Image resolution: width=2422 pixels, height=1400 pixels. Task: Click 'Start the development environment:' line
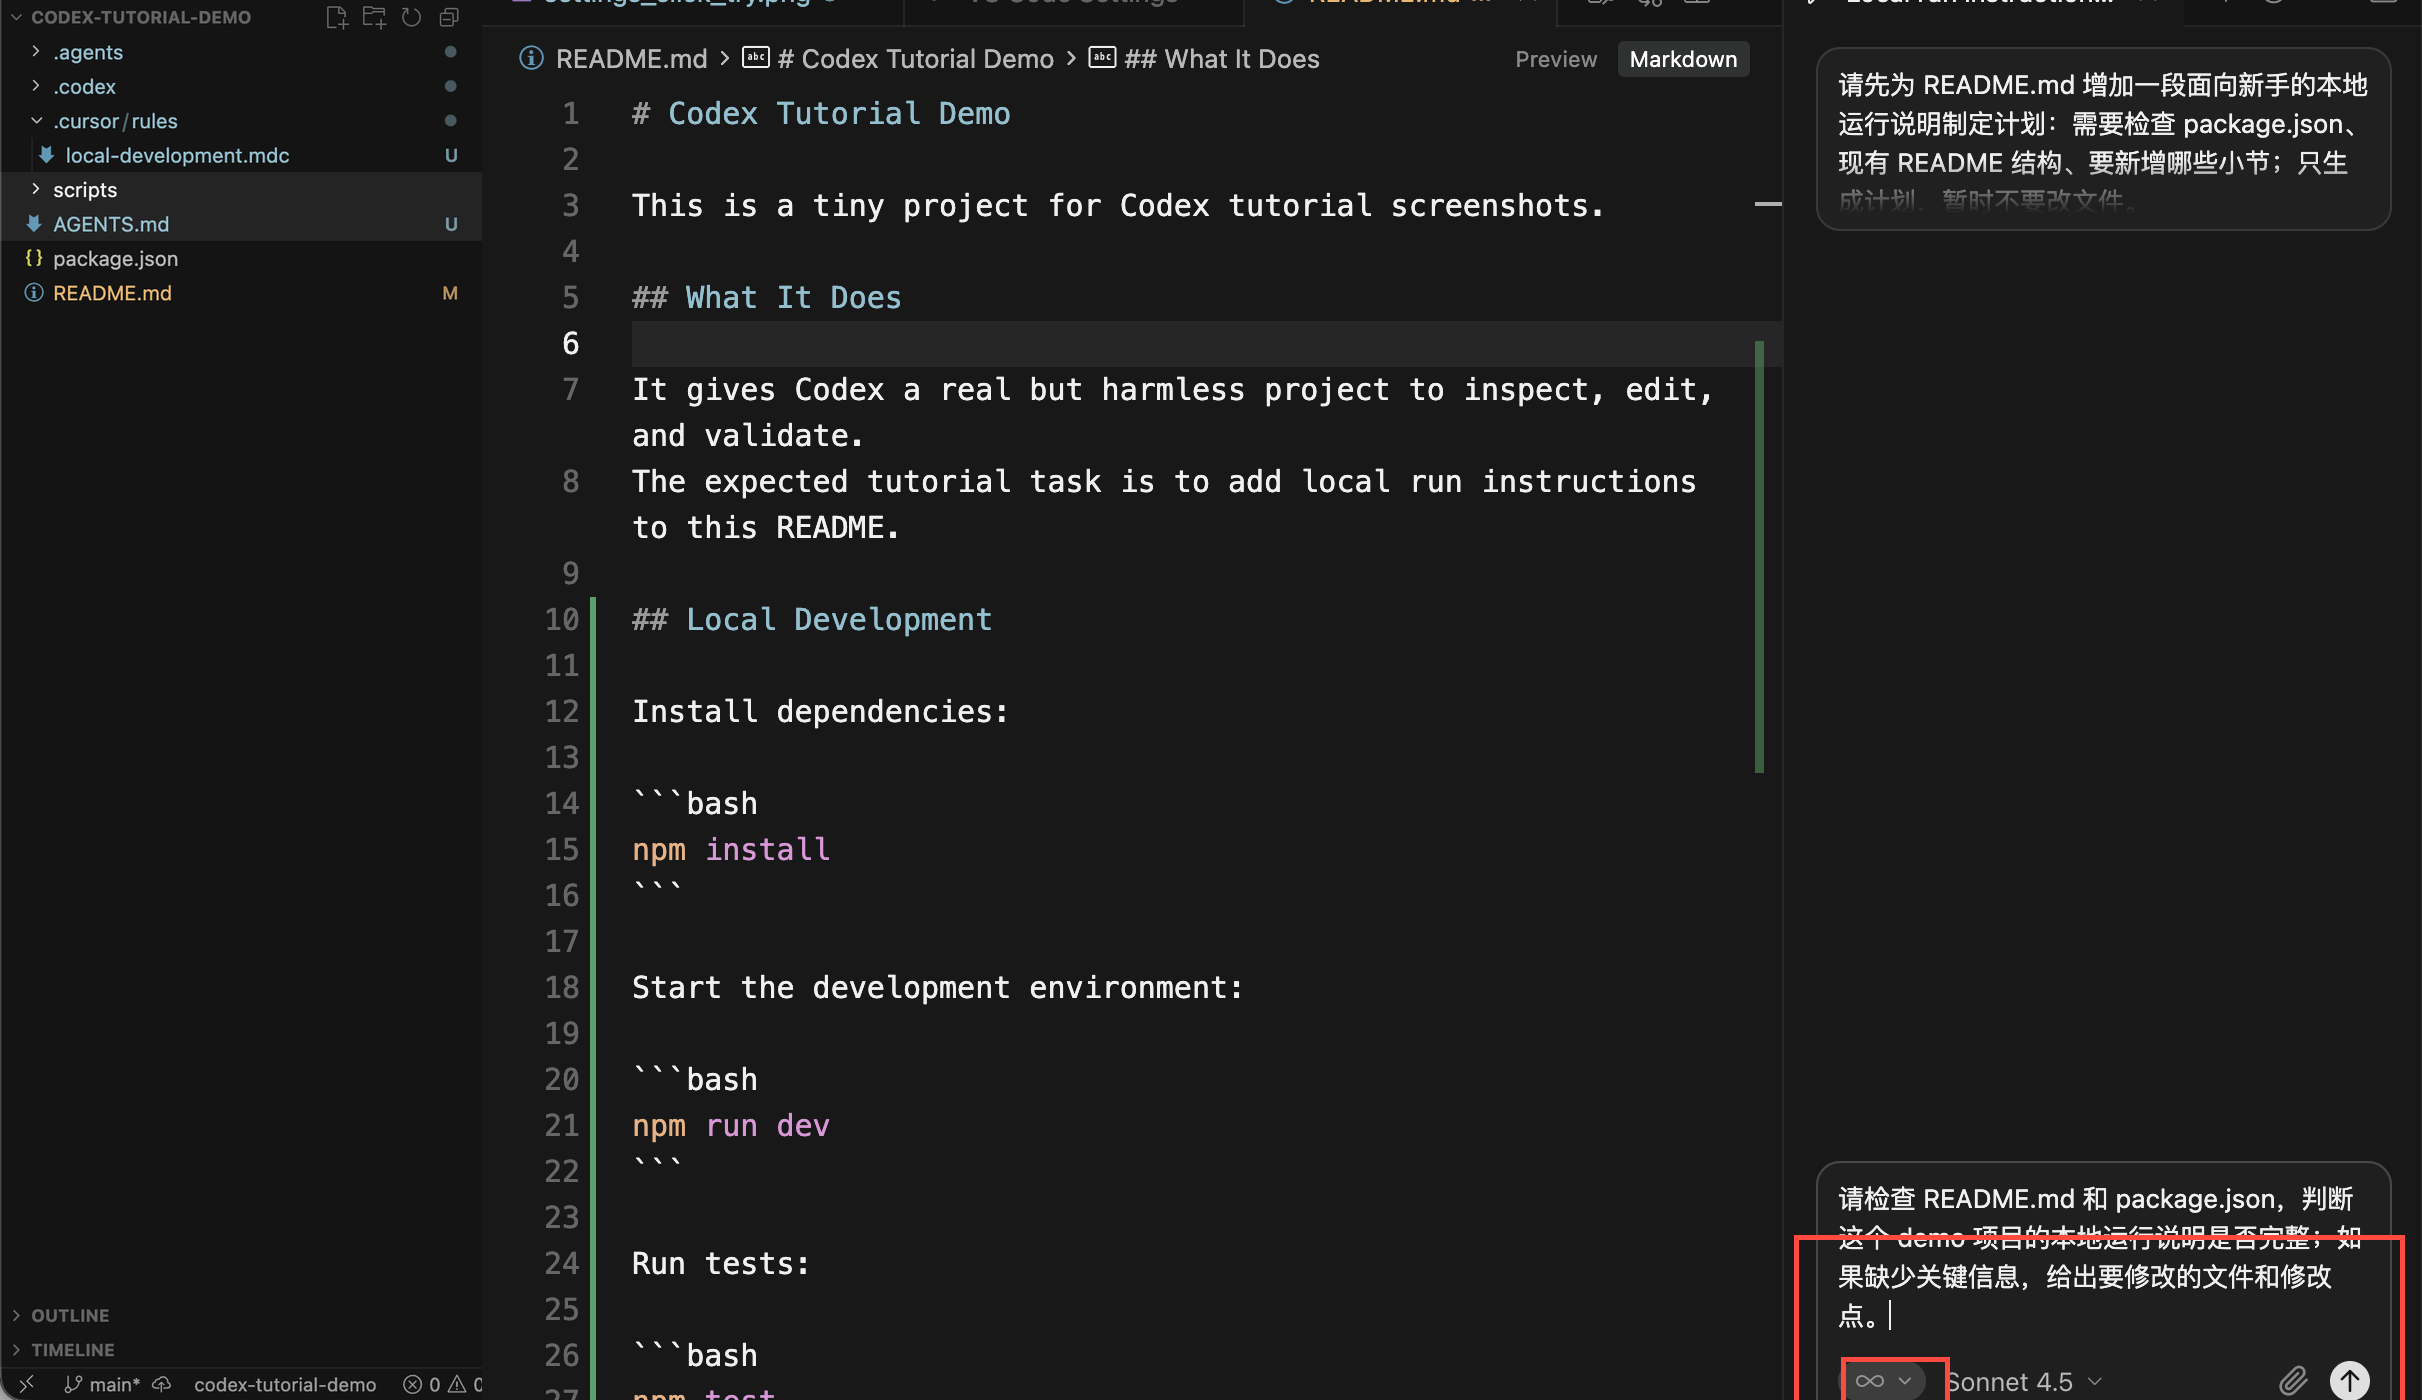click(937, 988)
